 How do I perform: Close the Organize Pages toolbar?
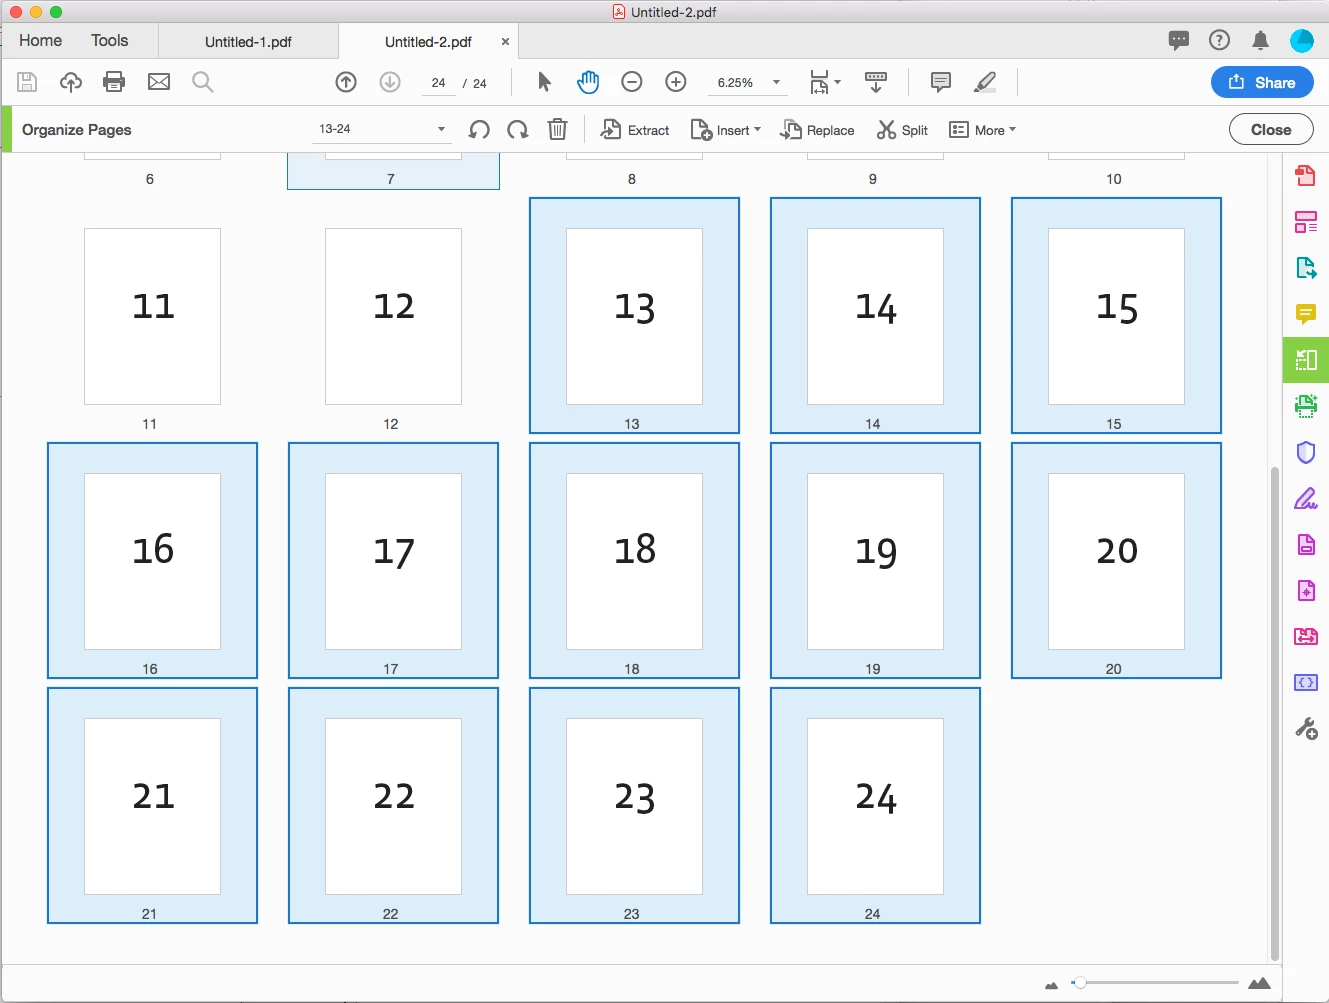(x=1271, y=129)
